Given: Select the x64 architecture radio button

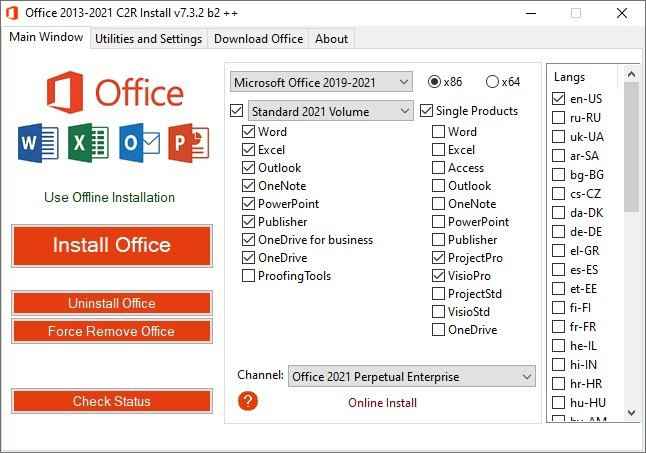Looking at the screenshot, I should 493,81.
